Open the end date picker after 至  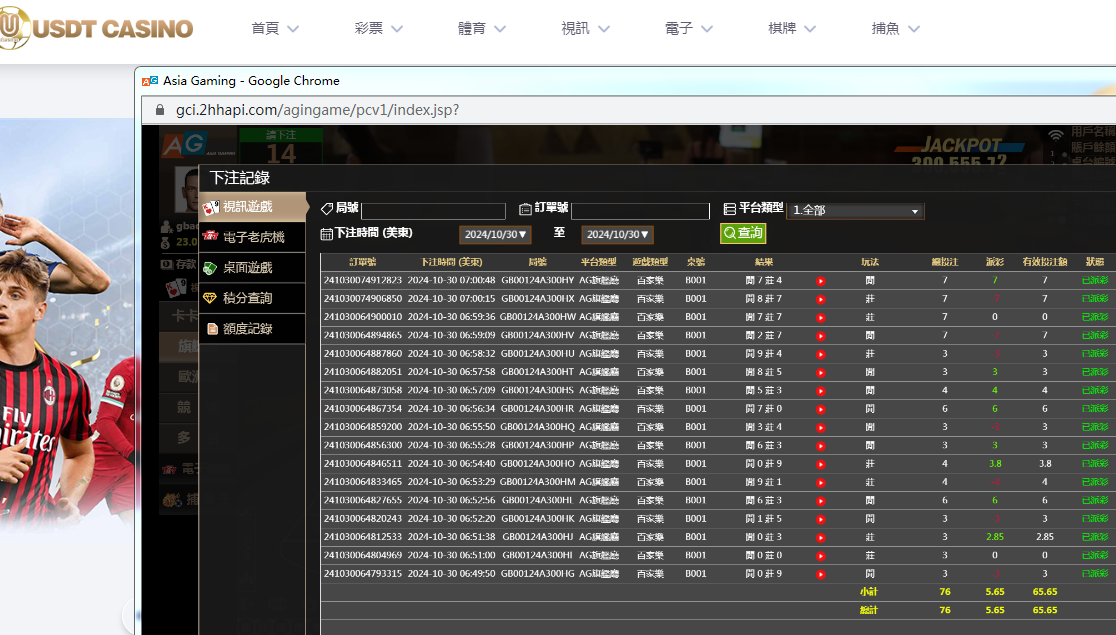click(617, 234)
